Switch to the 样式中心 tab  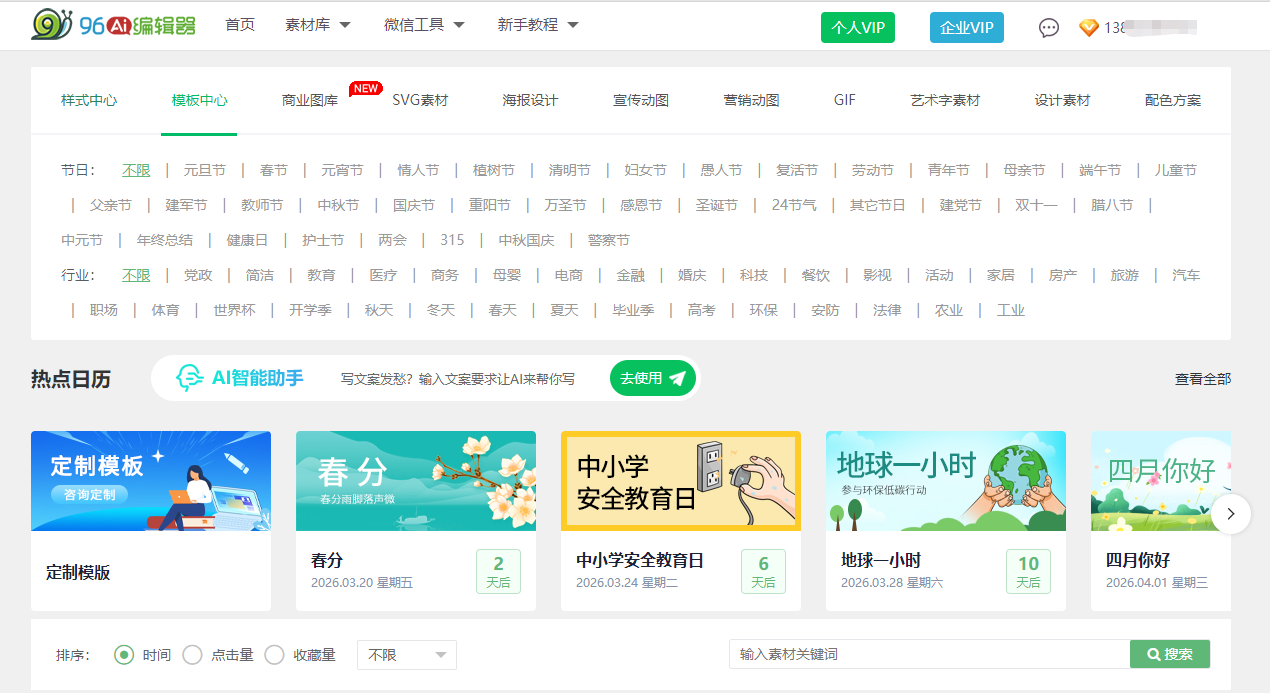pyautogui.click(x=89, y=100)
